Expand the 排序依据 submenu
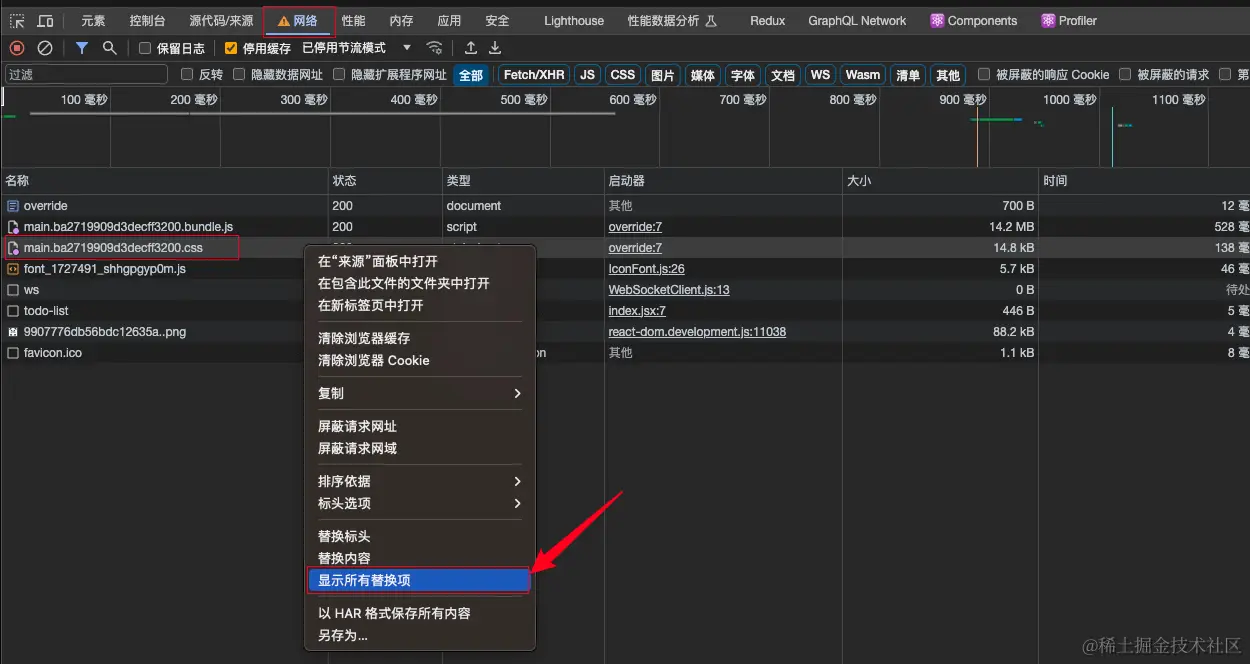 coord(420,482)
